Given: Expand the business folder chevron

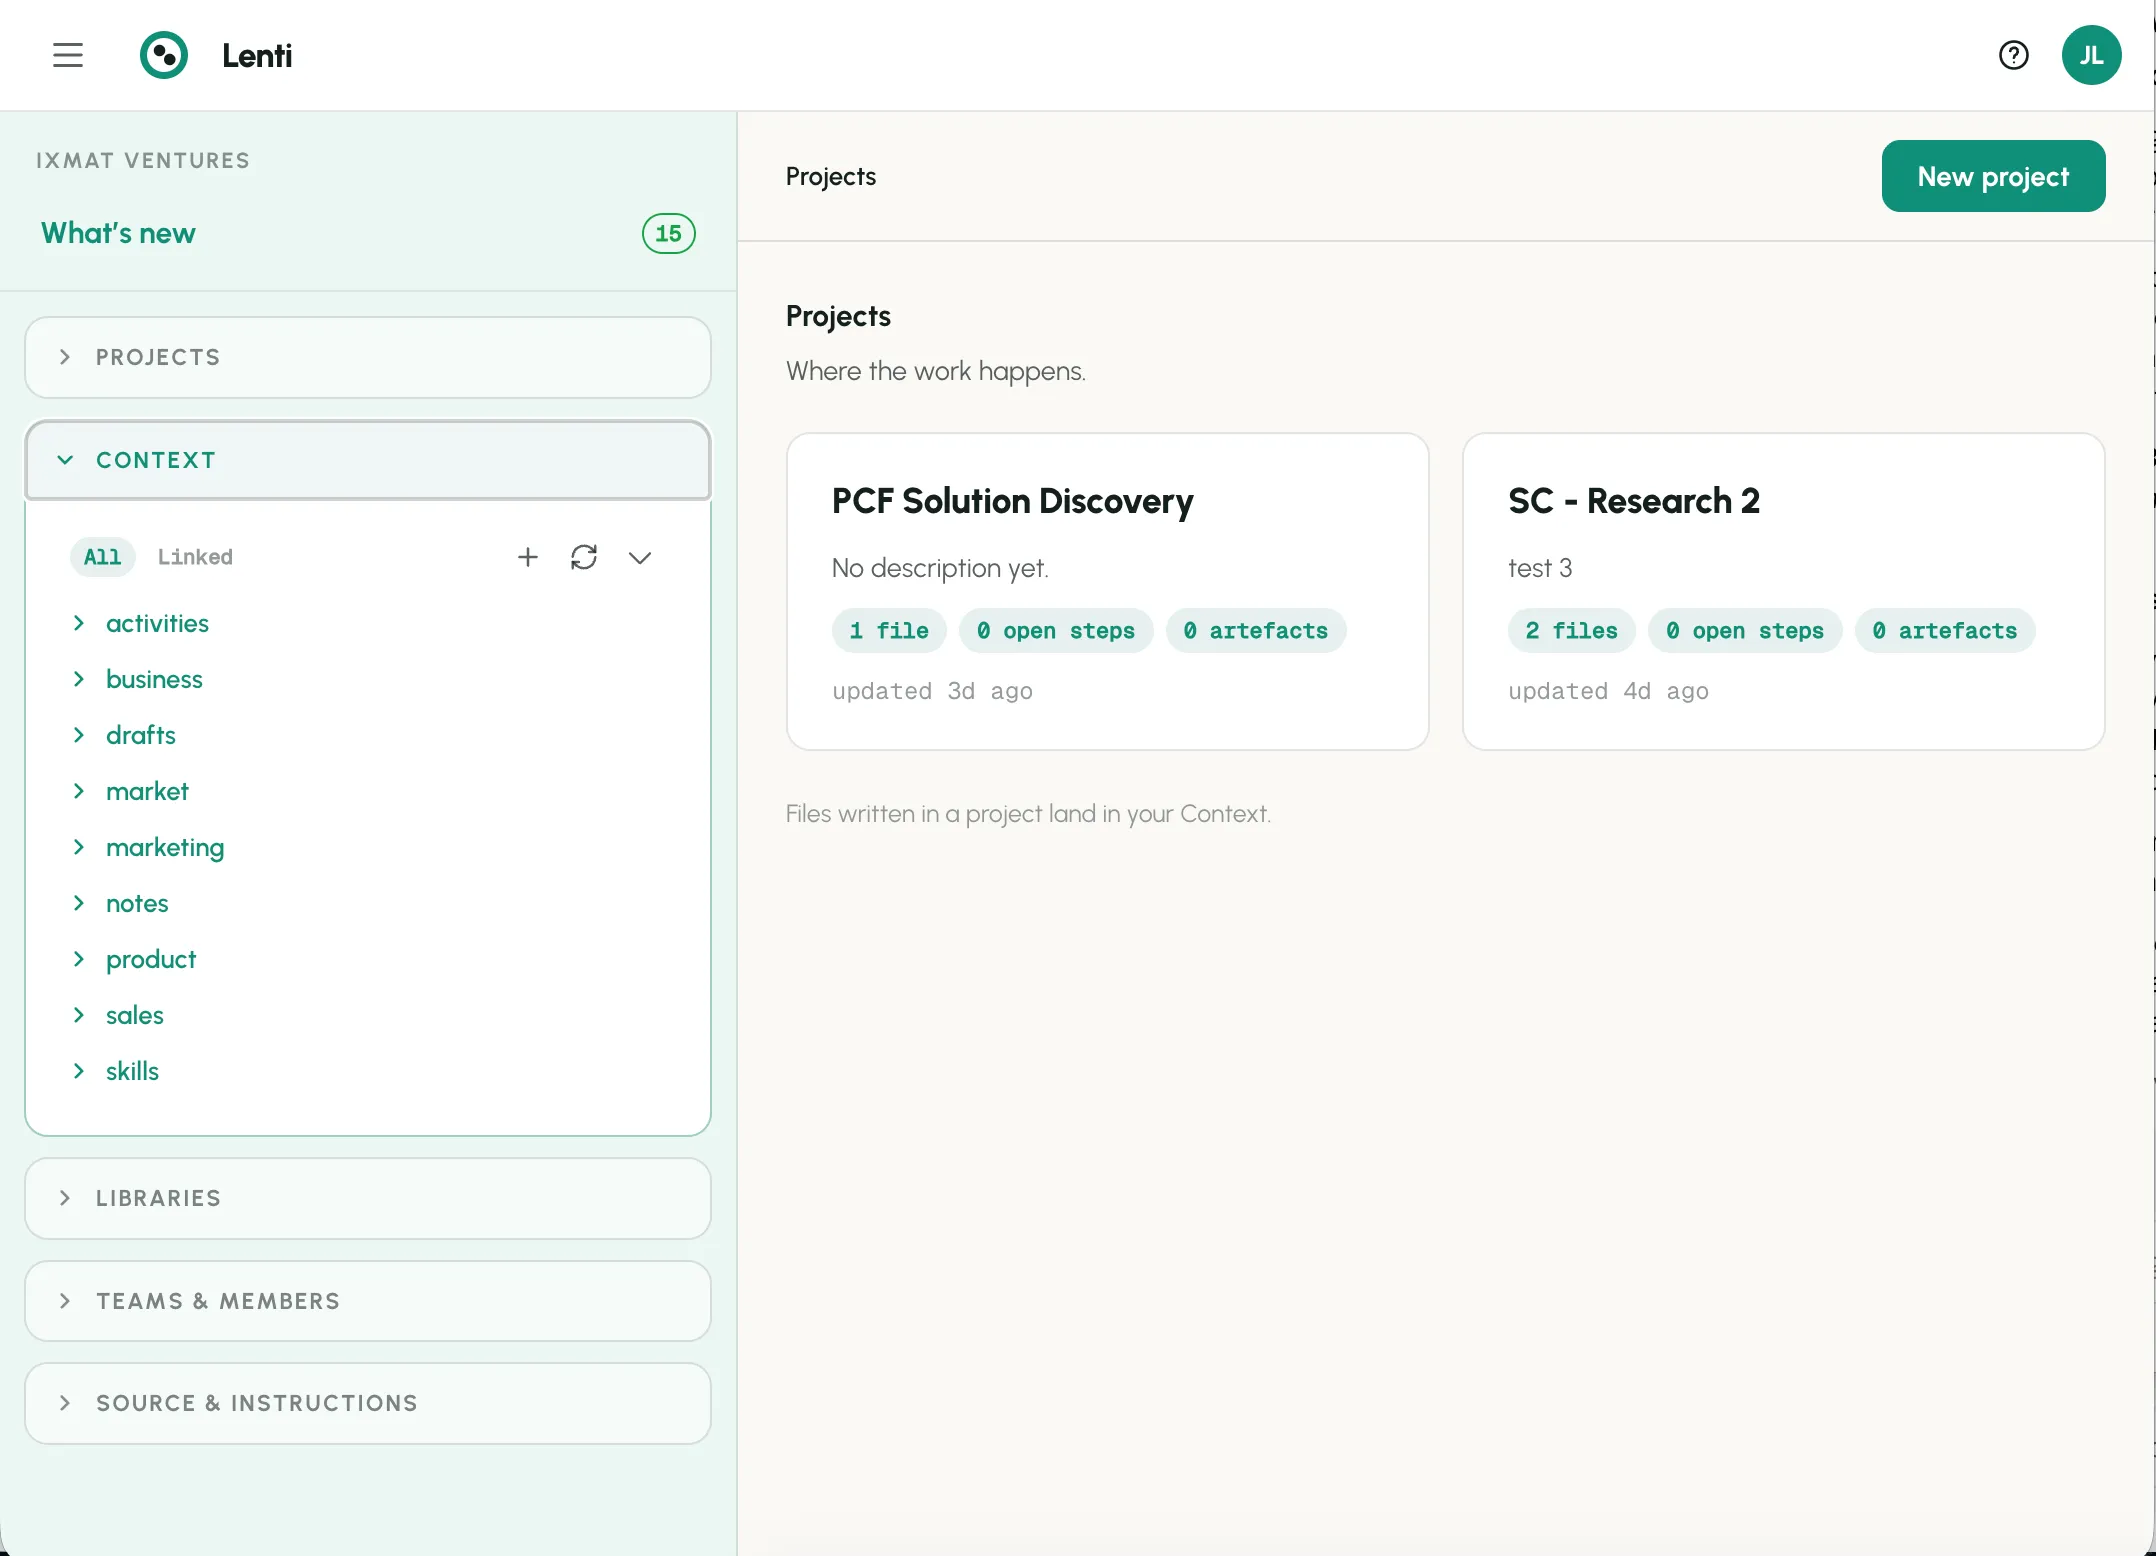Looking at the screenshot, I should [x=78, y=679].
